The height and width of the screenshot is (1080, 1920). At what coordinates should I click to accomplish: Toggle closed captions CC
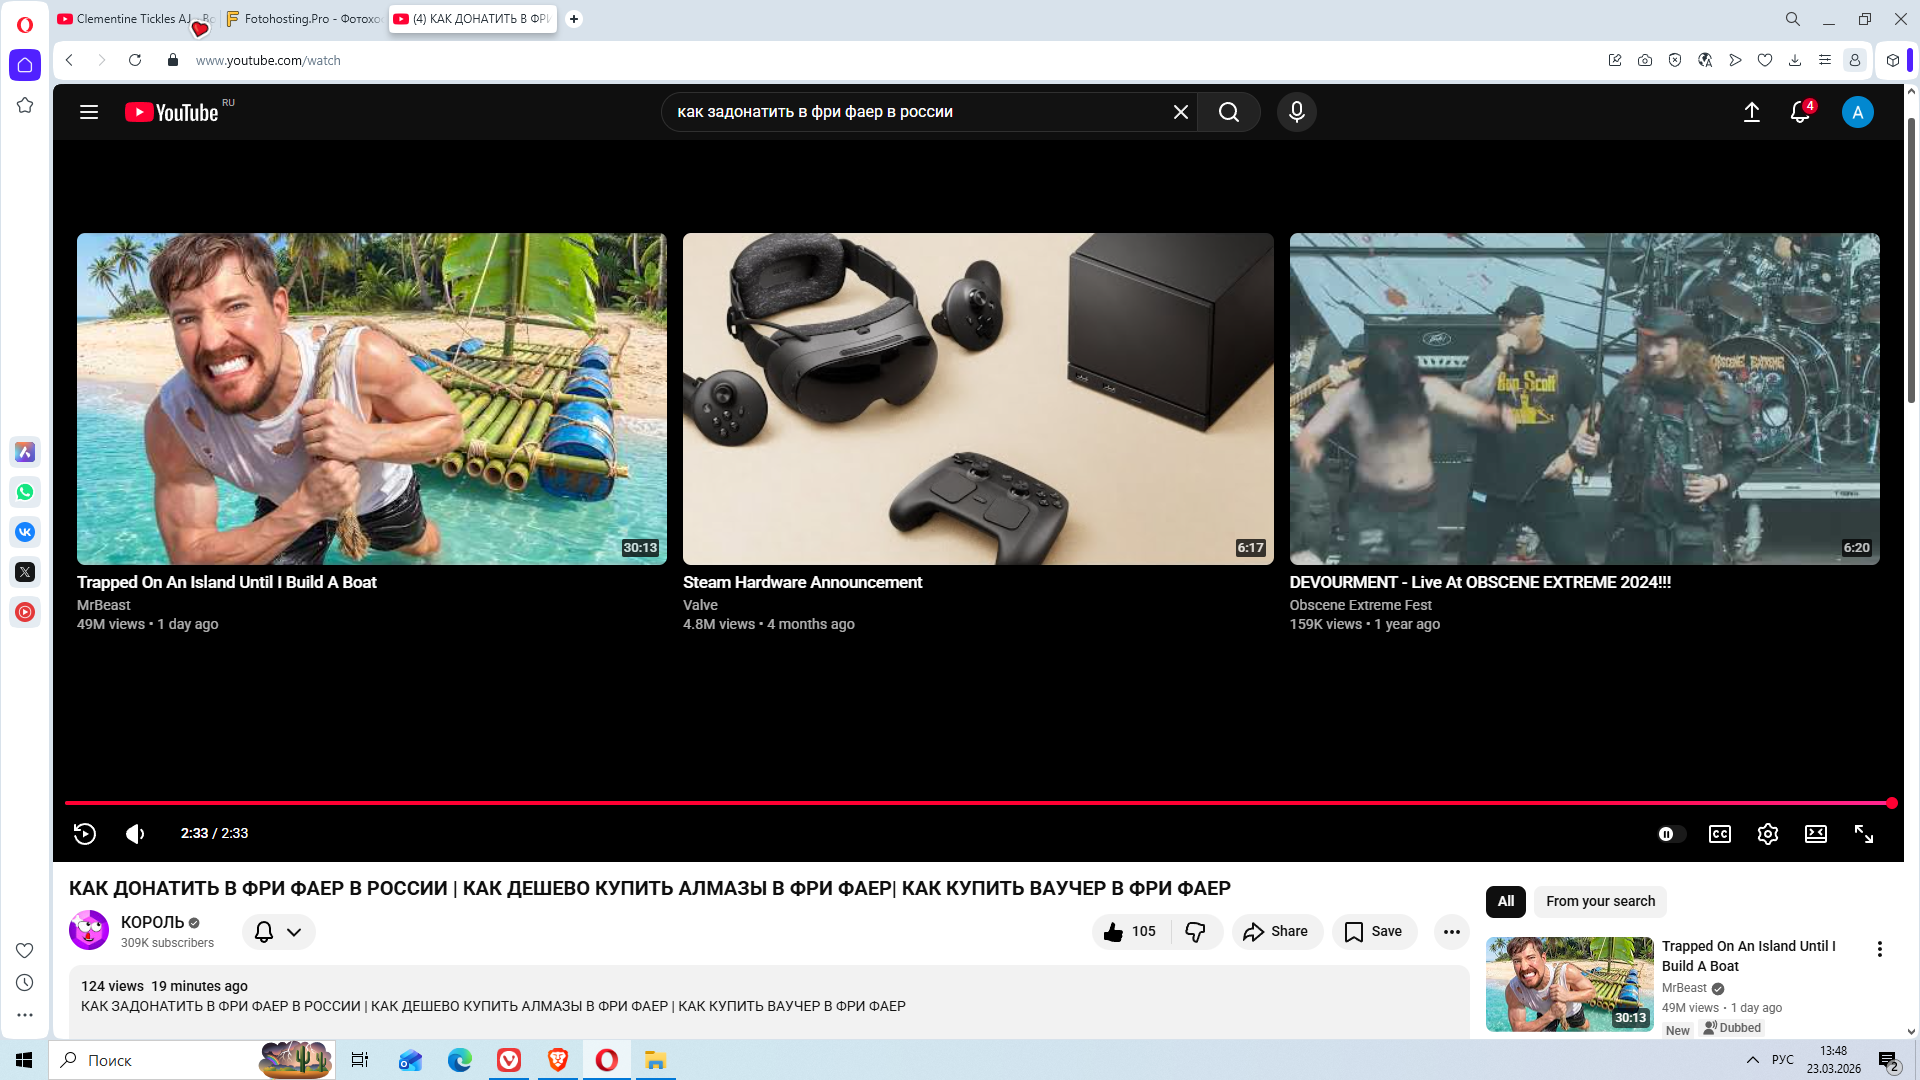click(x=1719, y=834)
